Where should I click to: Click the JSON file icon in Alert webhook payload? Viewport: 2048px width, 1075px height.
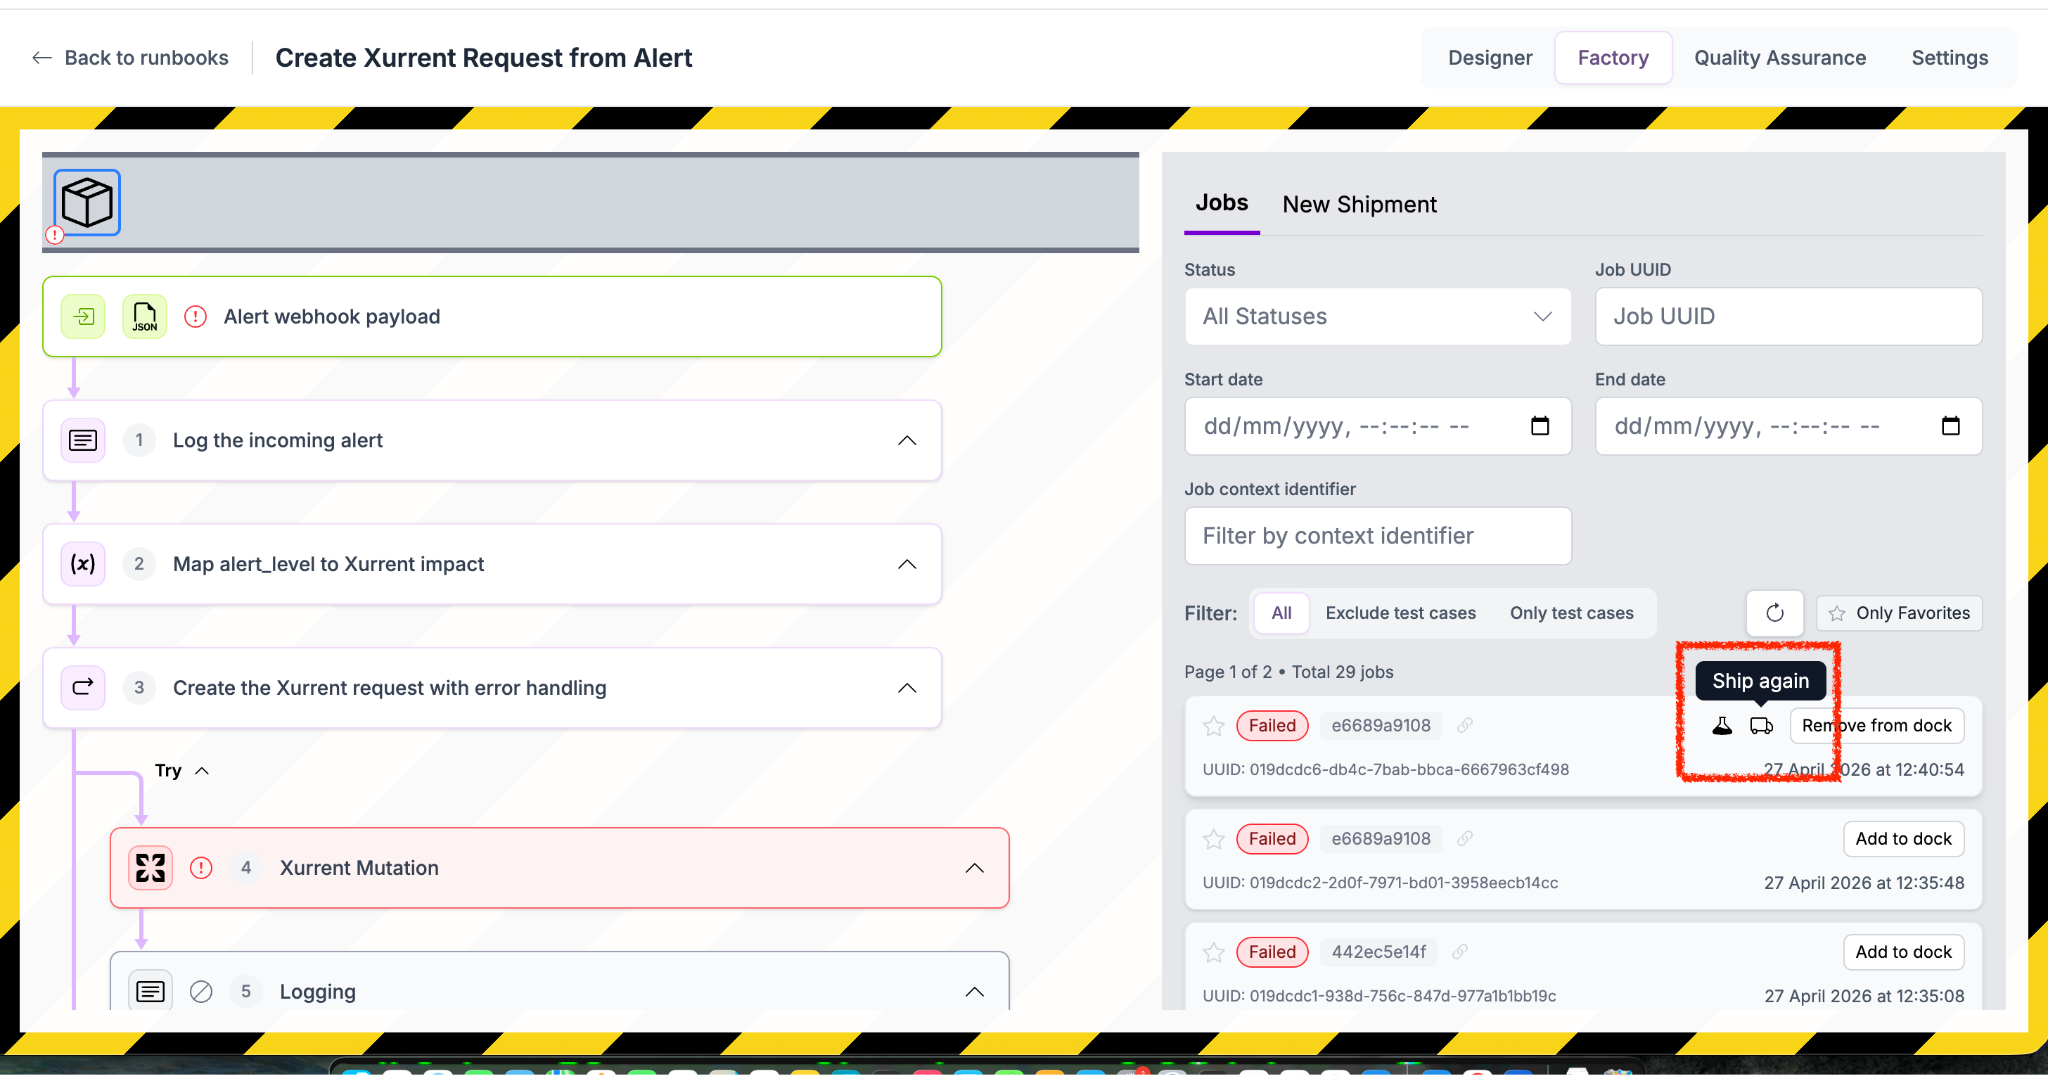click(145, 317)
